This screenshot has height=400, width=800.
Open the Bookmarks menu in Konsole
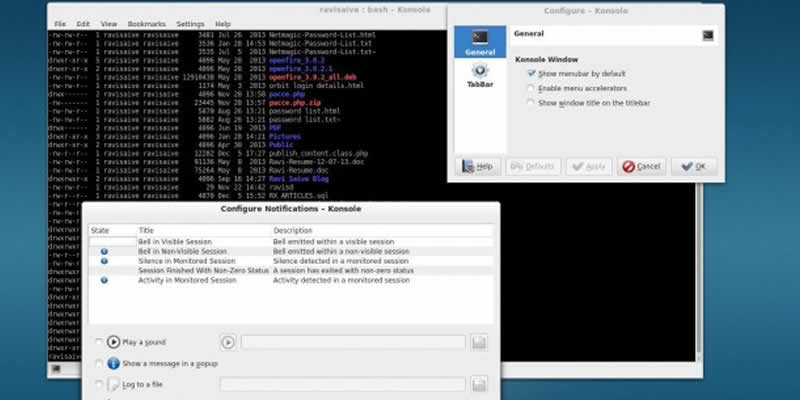(x=146, y=24)
